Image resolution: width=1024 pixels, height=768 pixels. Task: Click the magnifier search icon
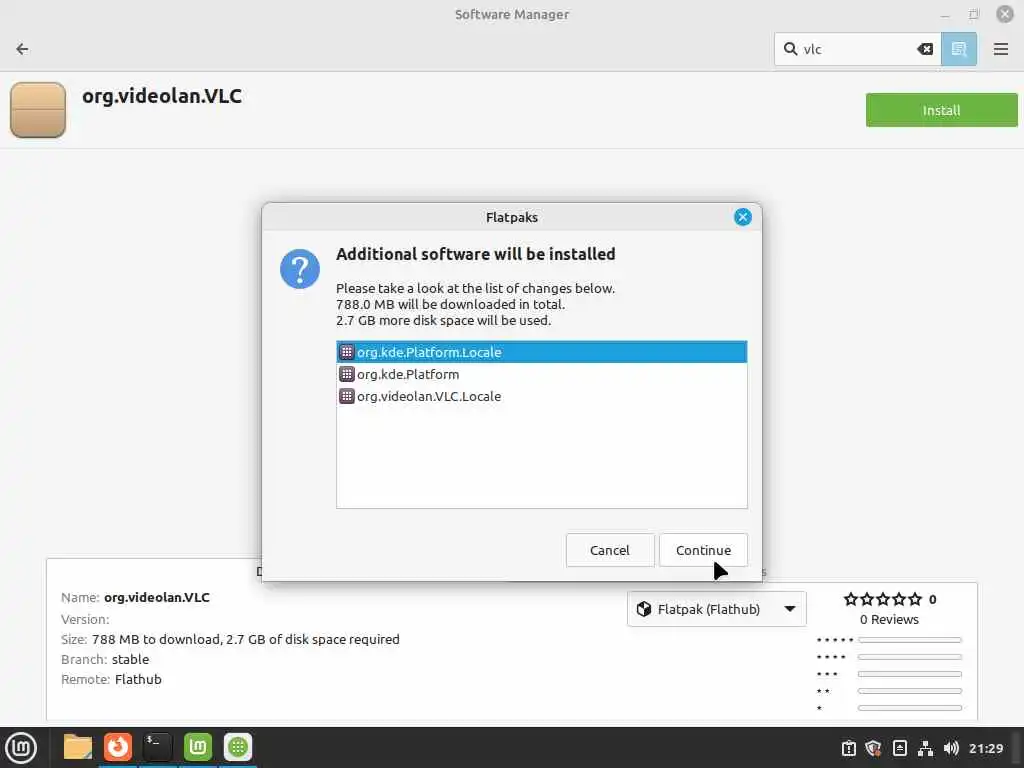click(790, 49)
